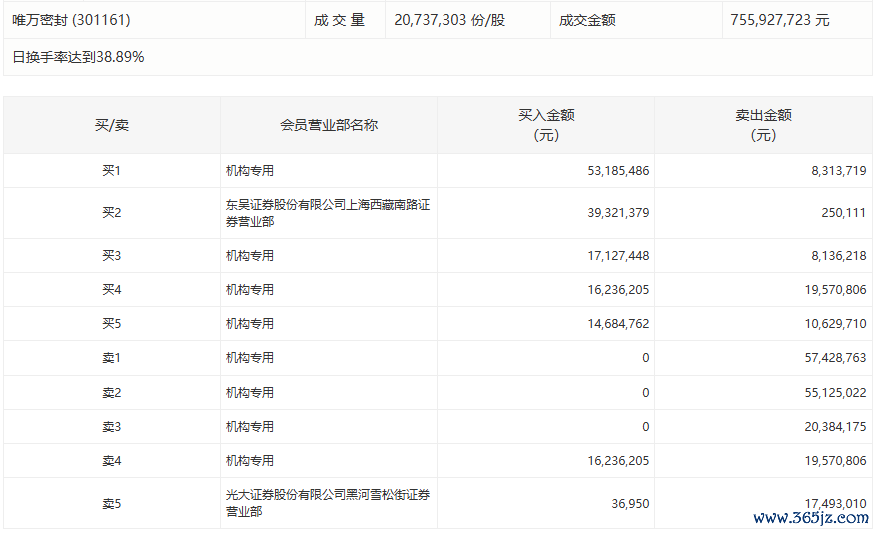
Task: Click the stock name 唯万密封 (301161)
Action: pyautogui.click(x=71, y=20)
